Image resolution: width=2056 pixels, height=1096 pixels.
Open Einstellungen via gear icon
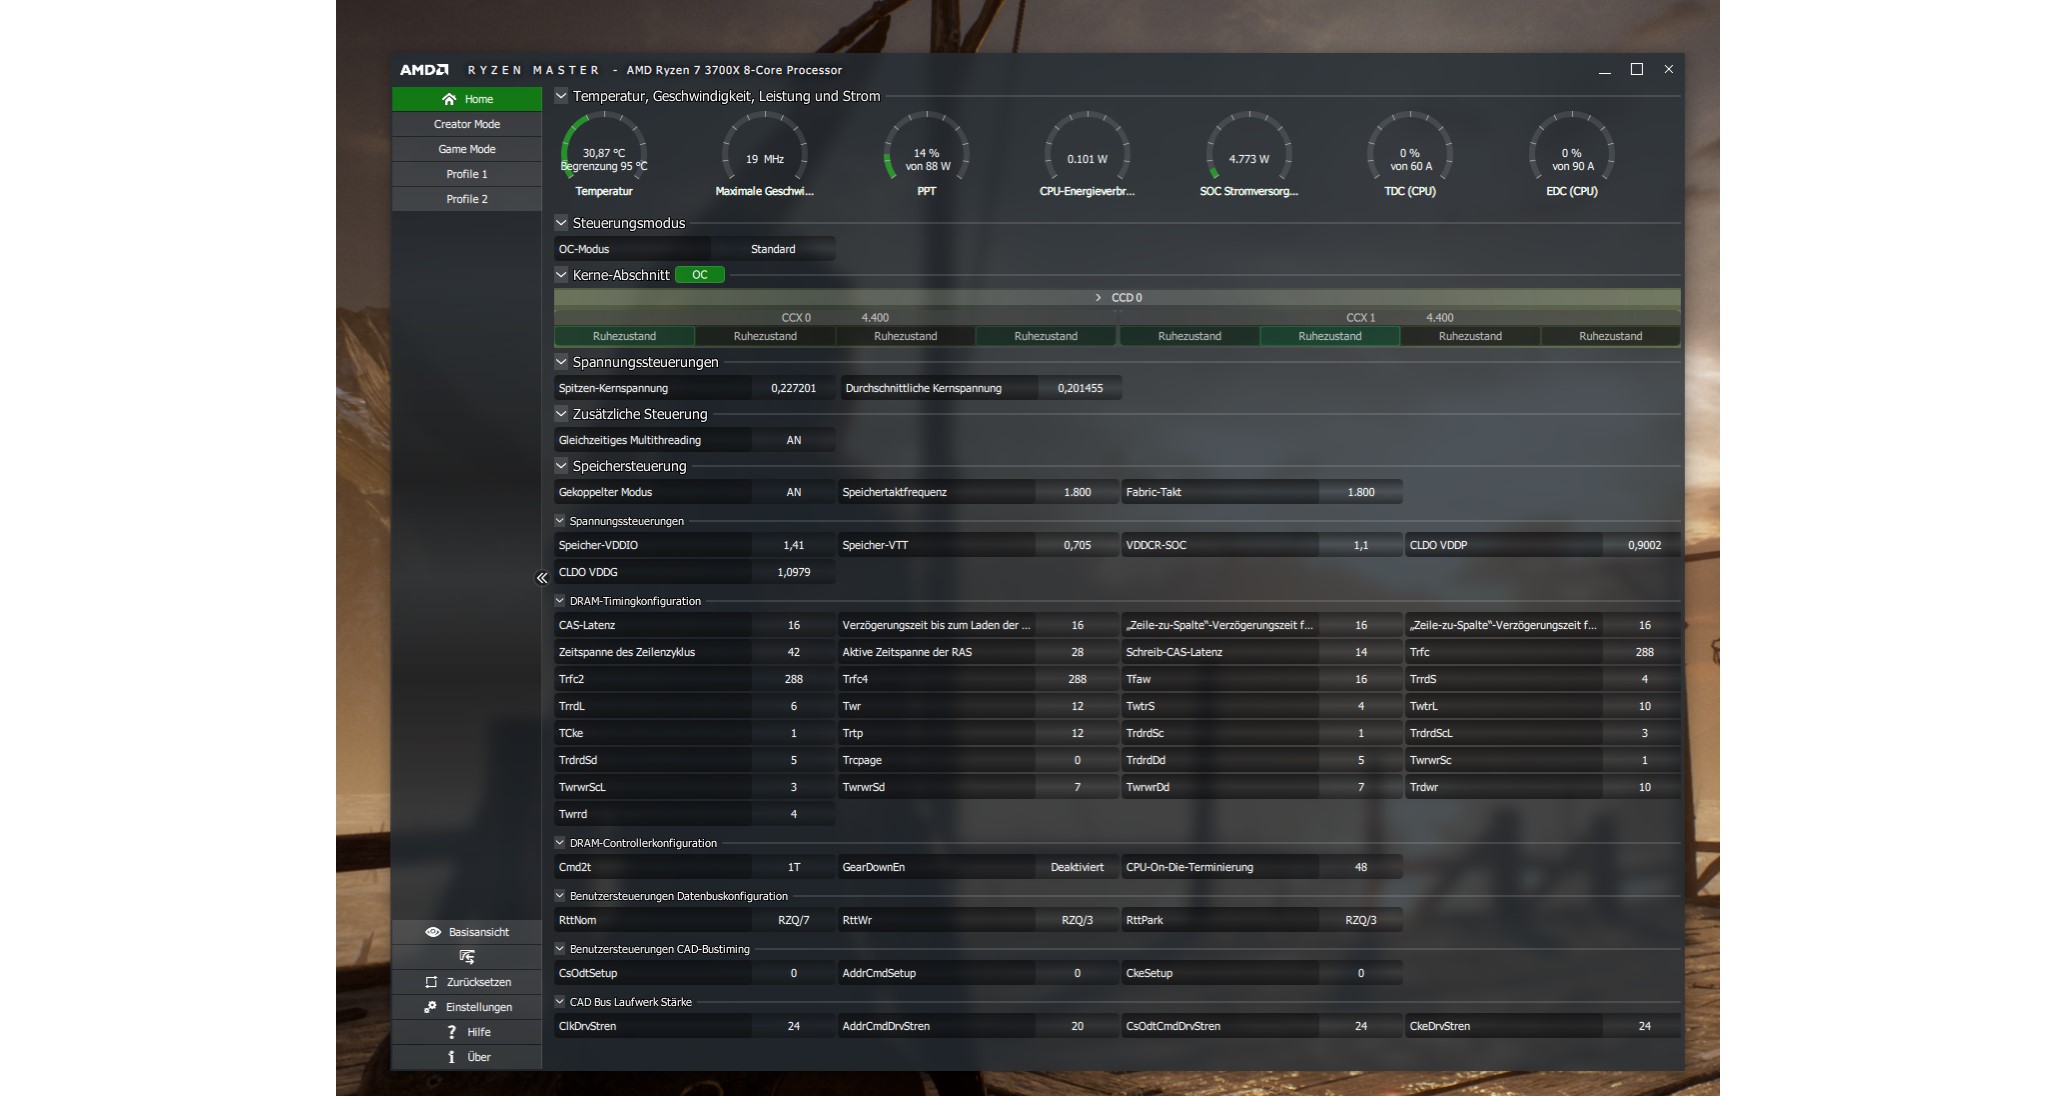click(430, 1007)
